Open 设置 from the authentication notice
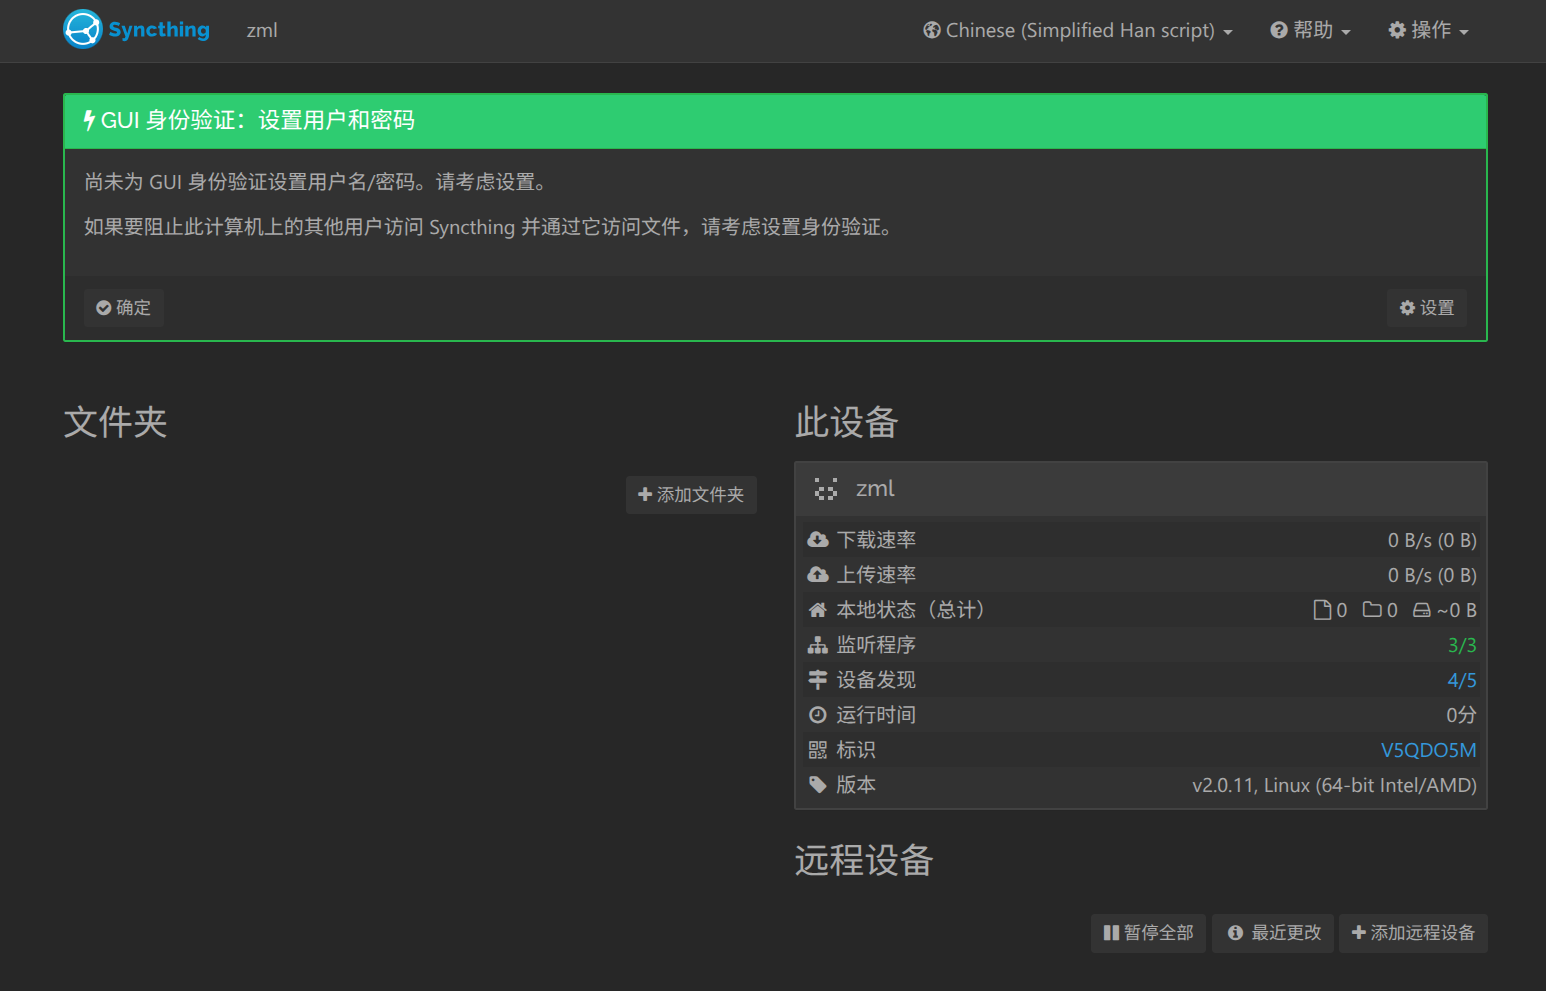1546x991 pixels. [1426, 308]
